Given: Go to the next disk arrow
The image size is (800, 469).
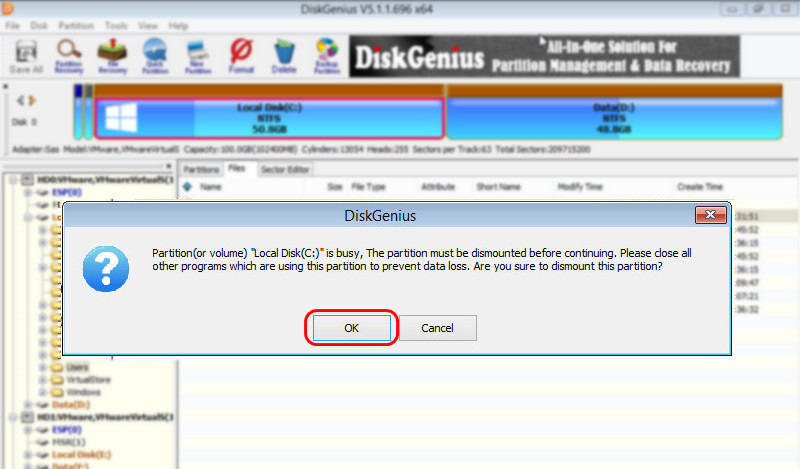Looking at the screenshot, I should click(32, 101).
